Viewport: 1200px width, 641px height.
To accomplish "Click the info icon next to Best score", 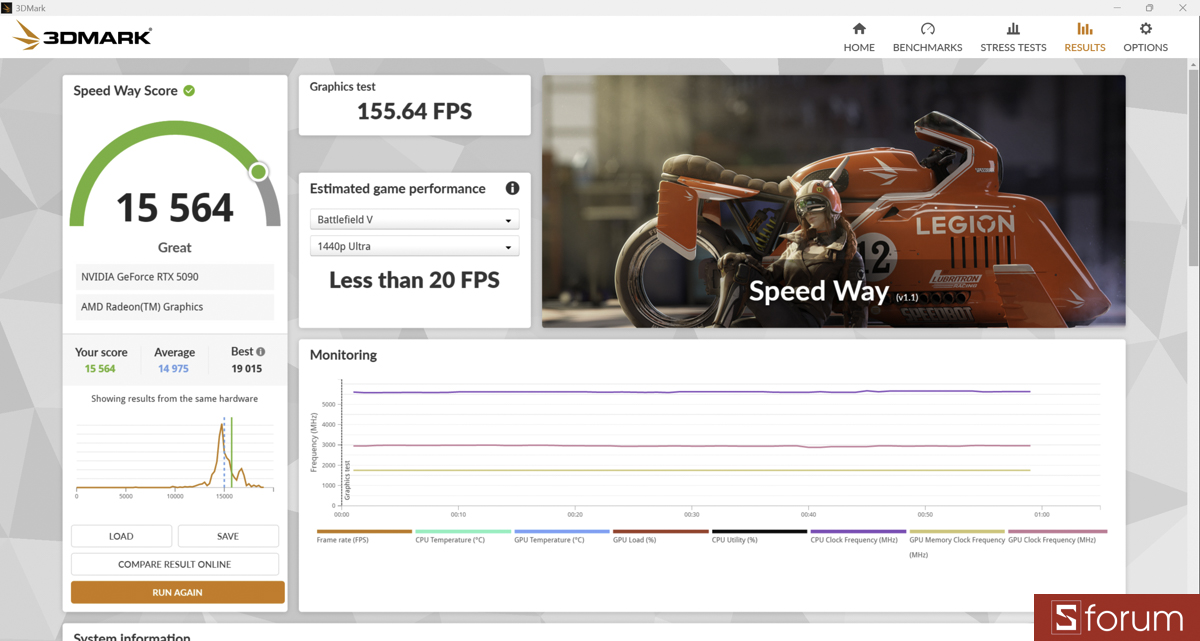I will click(x=261, y=352).
